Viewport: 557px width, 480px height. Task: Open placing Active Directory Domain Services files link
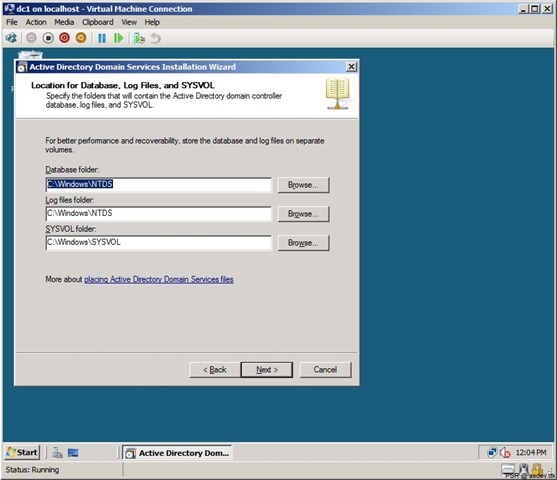click(x=159, y=280)
